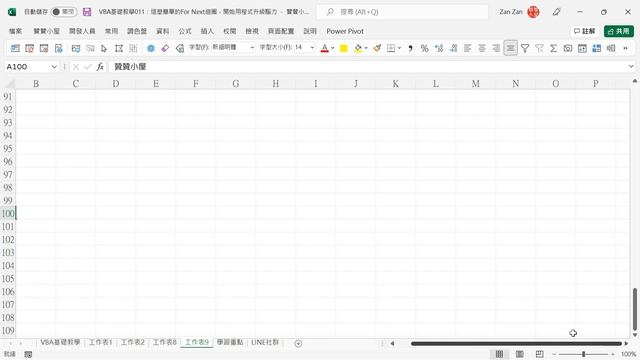Click the formula bar input
The image size is (640, 360).
click(x=367, y=67)
